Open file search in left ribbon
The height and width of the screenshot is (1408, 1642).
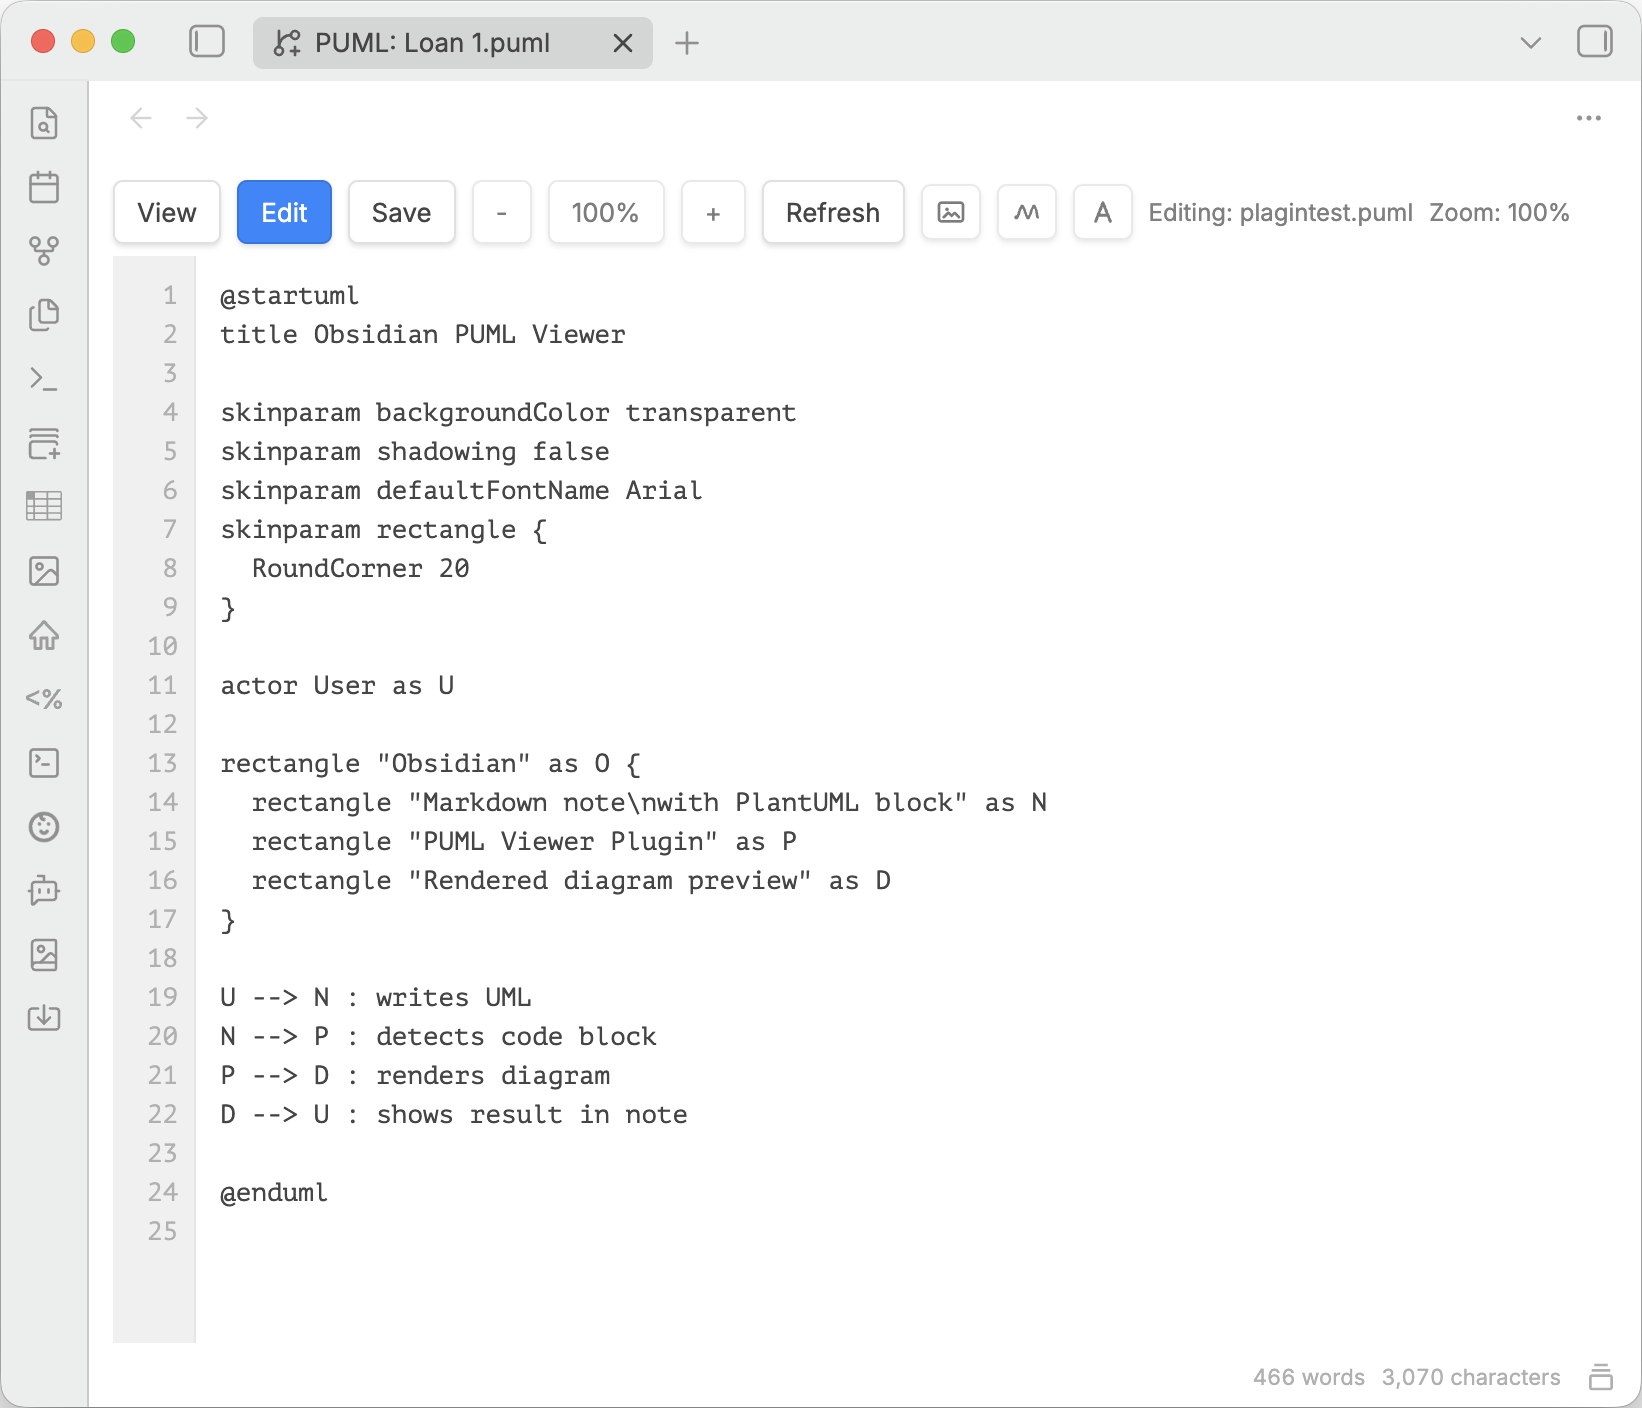point(44,123)
